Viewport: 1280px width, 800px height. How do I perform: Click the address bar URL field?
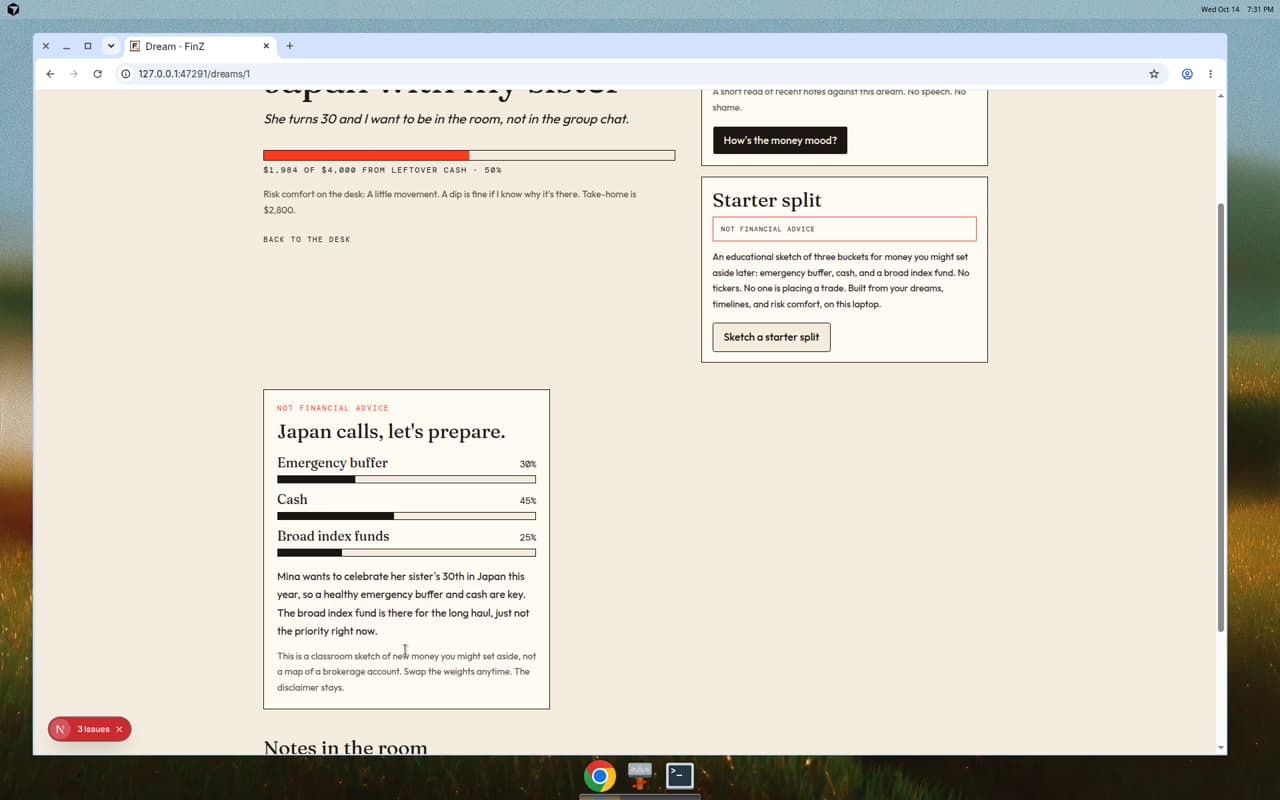coord(640,74)
